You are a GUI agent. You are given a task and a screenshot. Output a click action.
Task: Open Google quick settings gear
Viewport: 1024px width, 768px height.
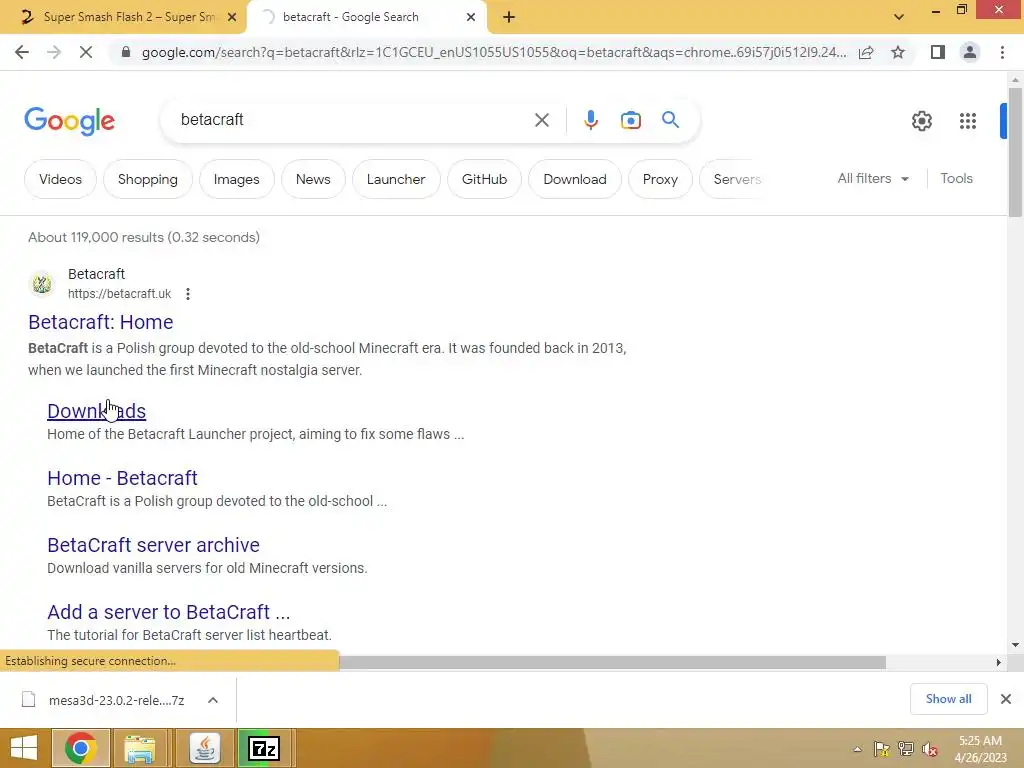click(921, 121)
